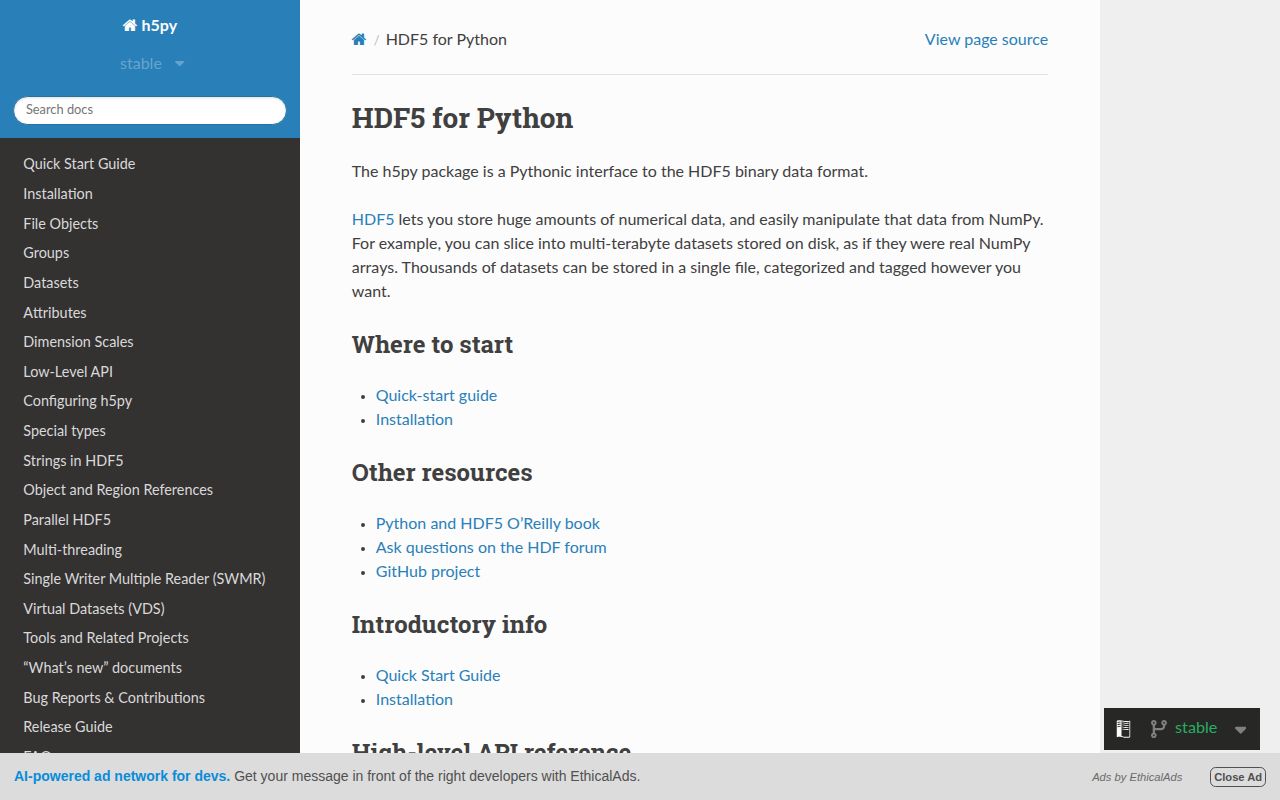The height and width of the screenshot is (800, 1280).
Task: Open "What's new" documents entry
Action: pos(102,668)
